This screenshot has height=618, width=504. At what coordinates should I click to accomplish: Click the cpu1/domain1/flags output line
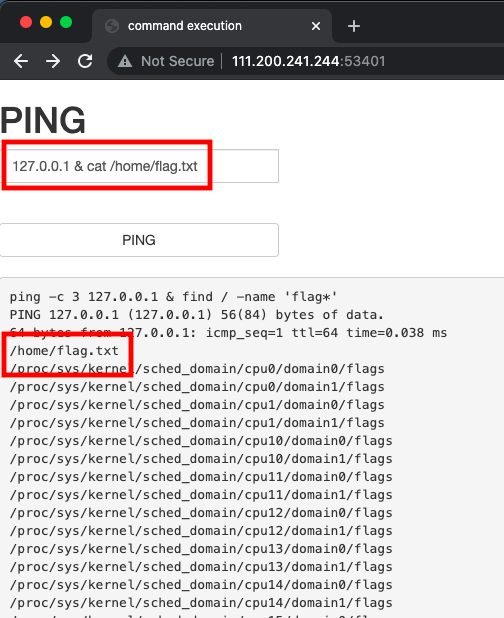[x=197, y=423]
